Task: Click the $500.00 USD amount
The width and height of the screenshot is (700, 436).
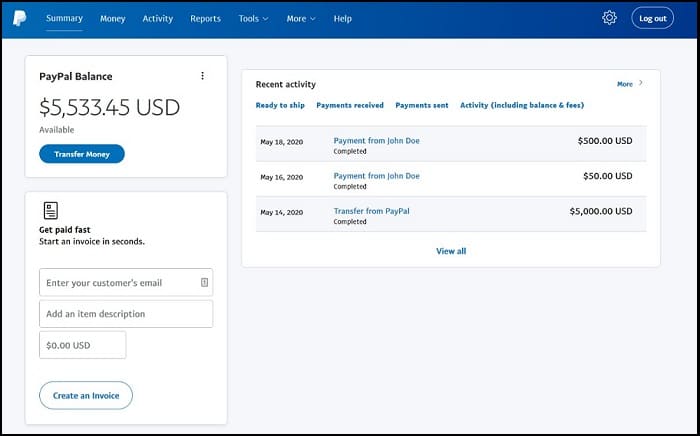Action: pyautogui.click(x=605, y=141)
